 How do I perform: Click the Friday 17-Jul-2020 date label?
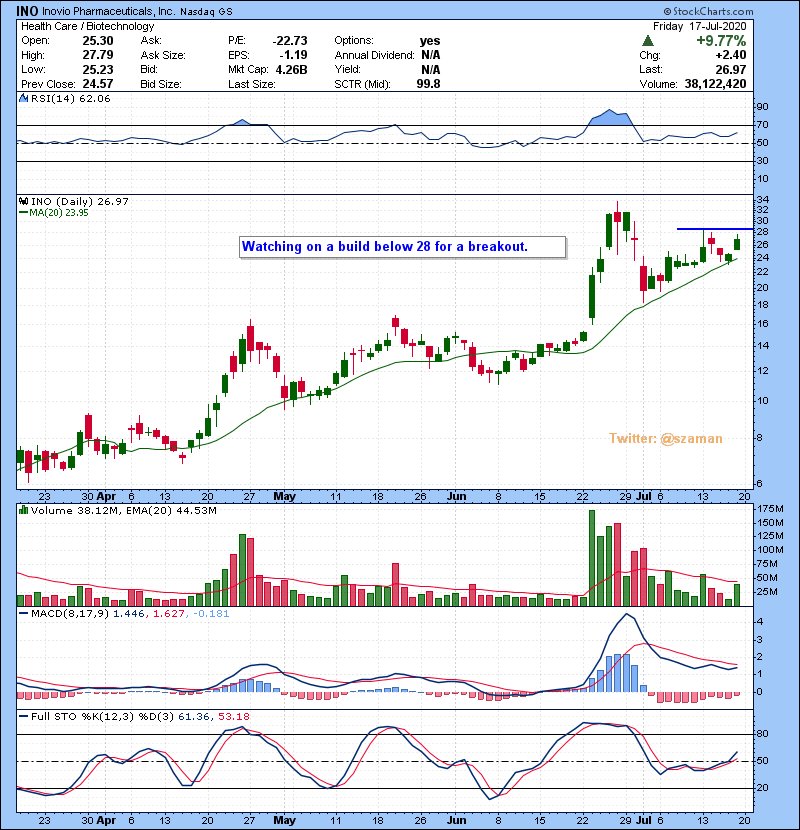699,26
